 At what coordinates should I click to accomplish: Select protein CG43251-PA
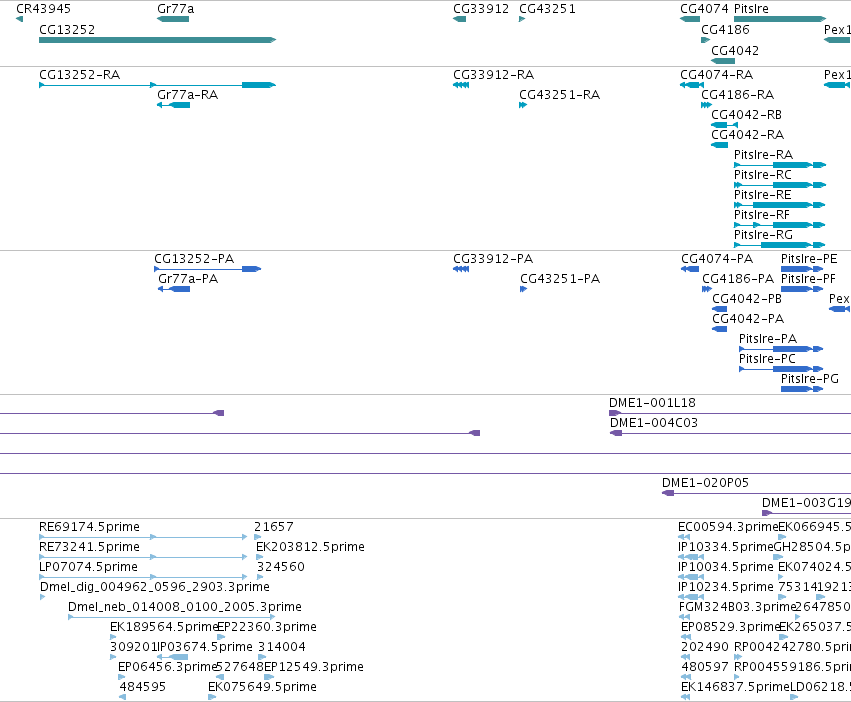click(523, 289)
